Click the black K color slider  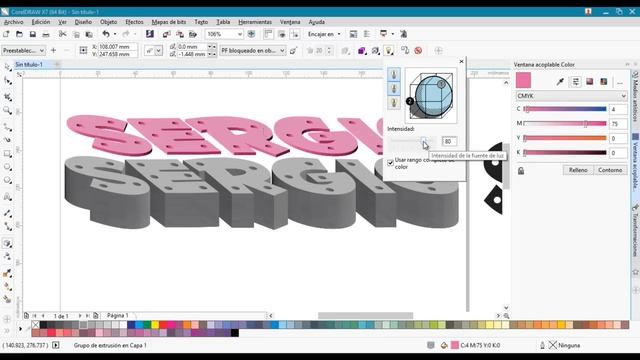(565, 153)
